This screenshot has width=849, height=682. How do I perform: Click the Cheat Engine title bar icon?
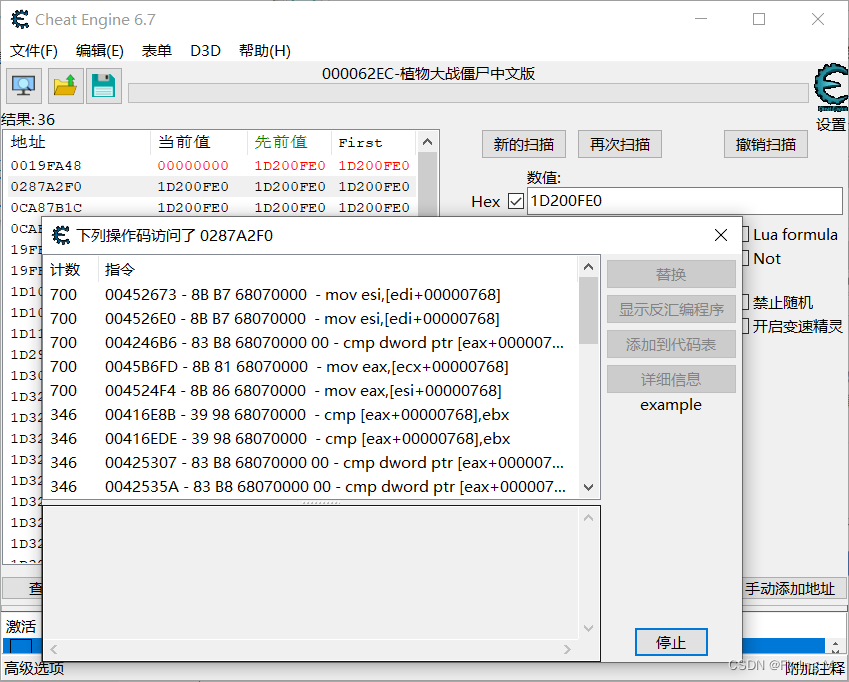tap(19, 20)
